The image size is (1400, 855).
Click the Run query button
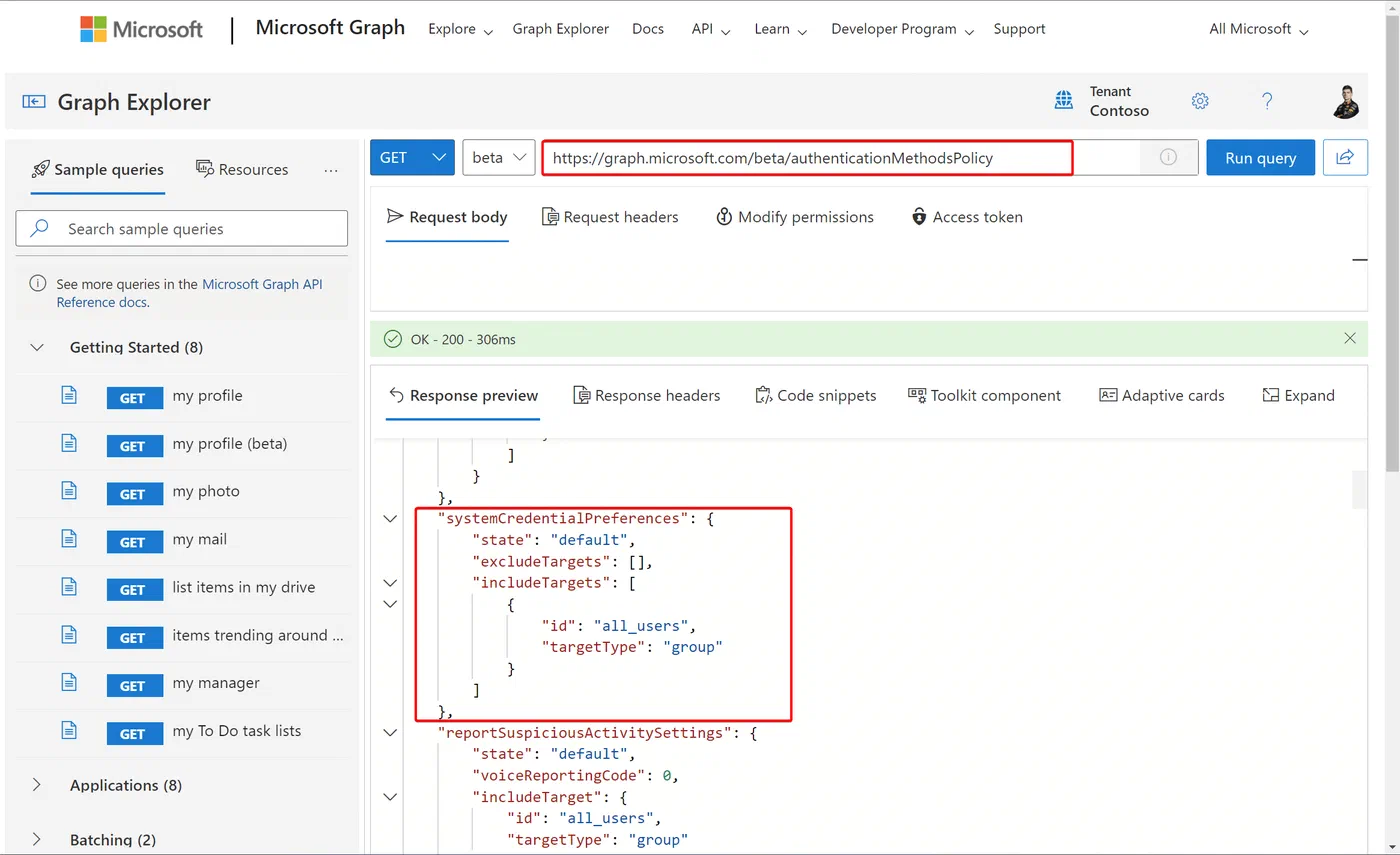click(1261, 157)
